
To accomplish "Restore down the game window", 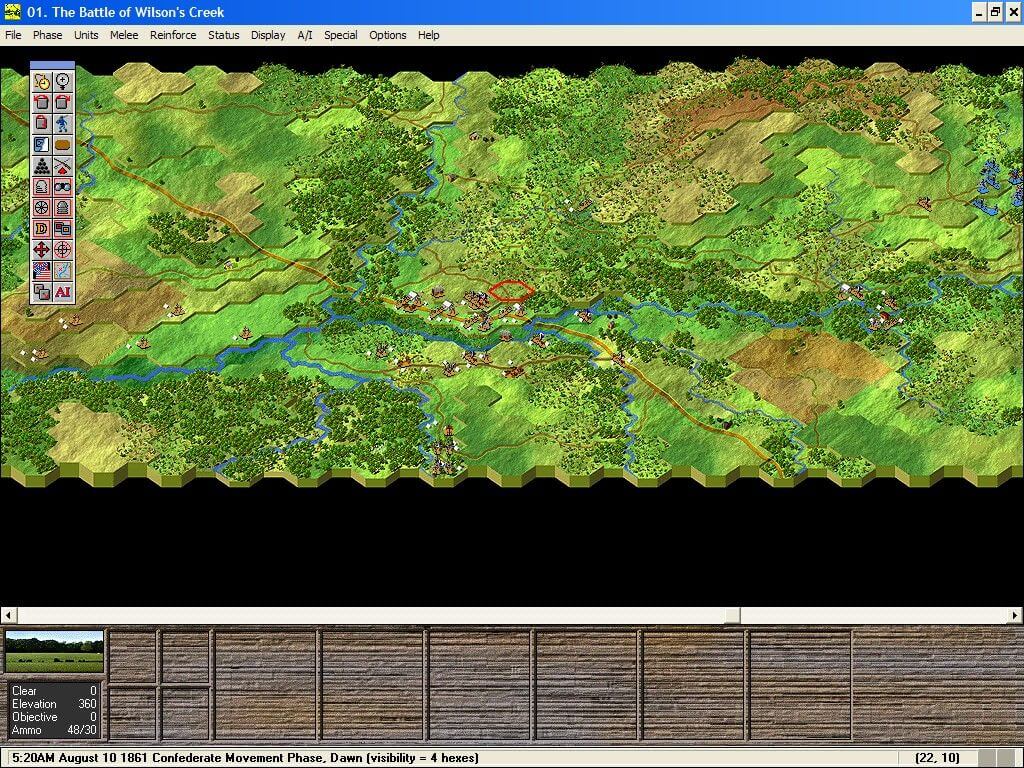I will [995, 12].
